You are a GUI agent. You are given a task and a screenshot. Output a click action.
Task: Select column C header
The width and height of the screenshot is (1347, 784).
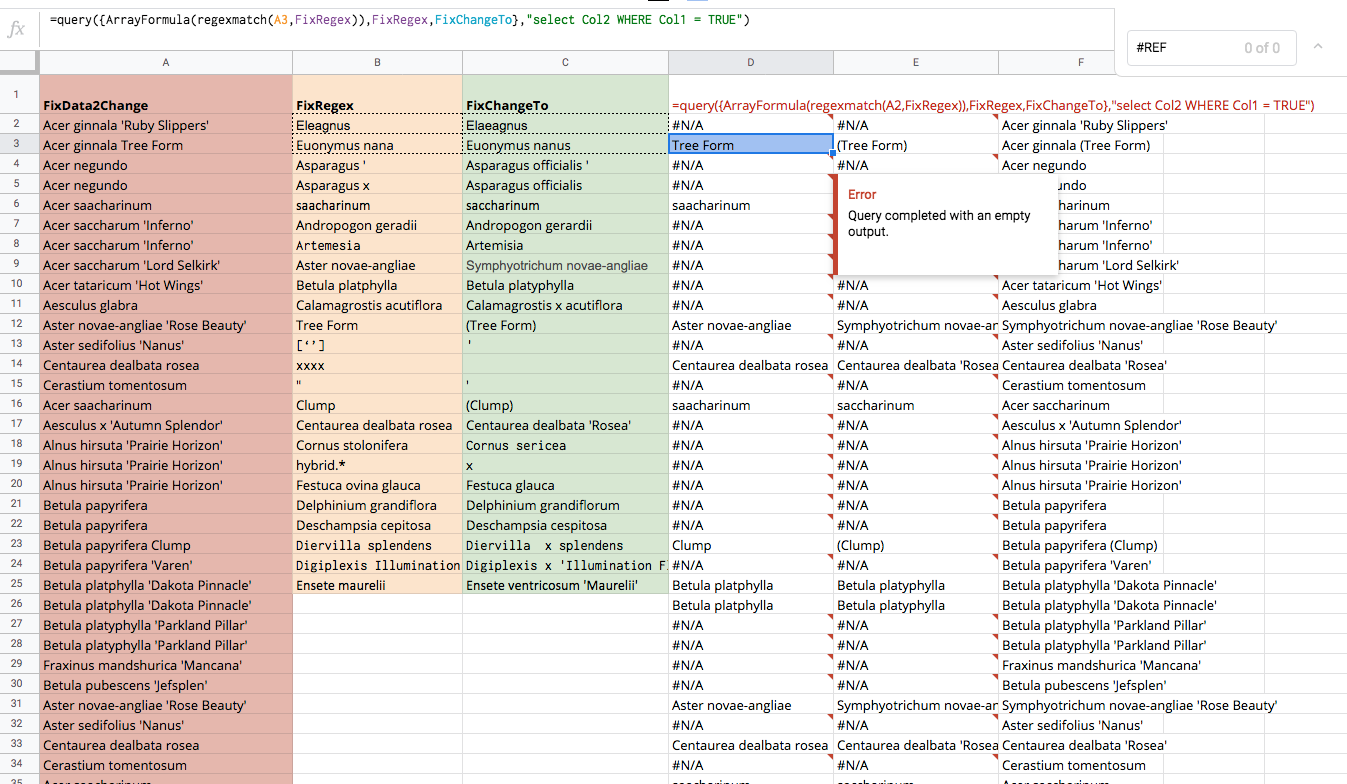(x=565, y=62)
